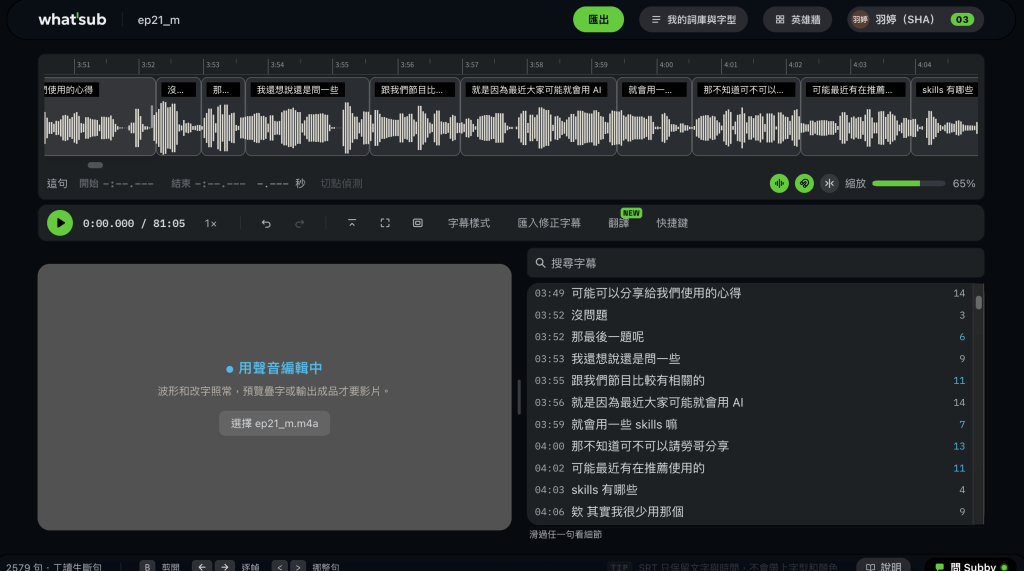Click in the 搜尋字幕 search field
The height and width of the screenshot is (571, 1024).
[756, 263]
